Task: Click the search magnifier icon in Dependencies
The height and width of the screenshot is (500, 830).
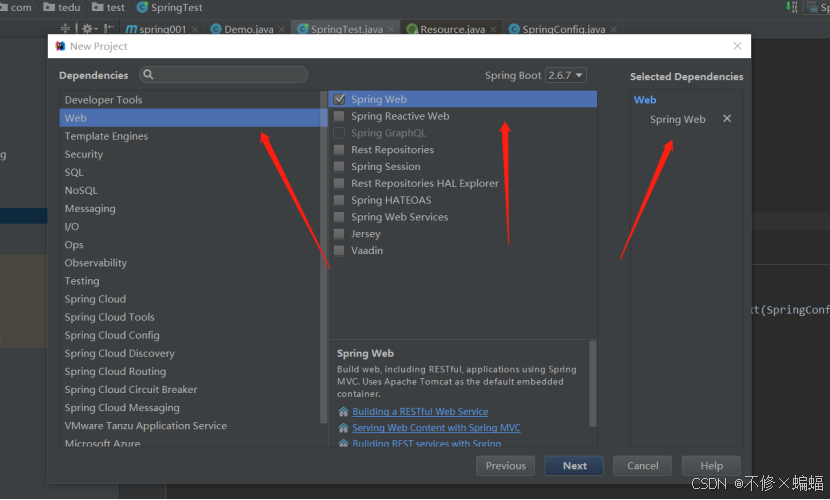Action: [148, 75]
